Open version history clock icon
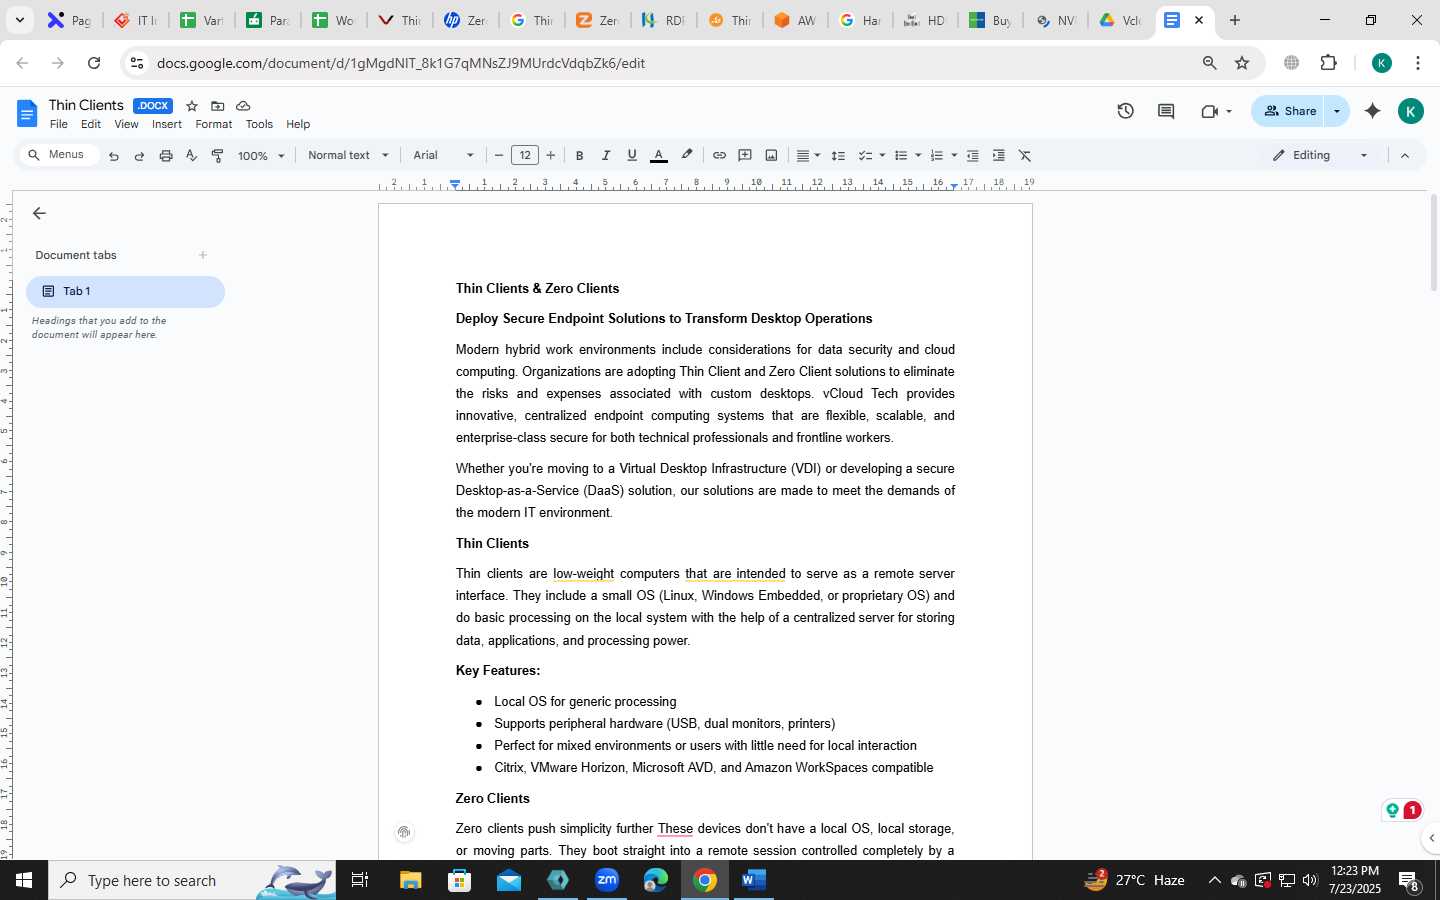Image resolution: width=1440 pixels, height=900 pixels. (1126, 111)
